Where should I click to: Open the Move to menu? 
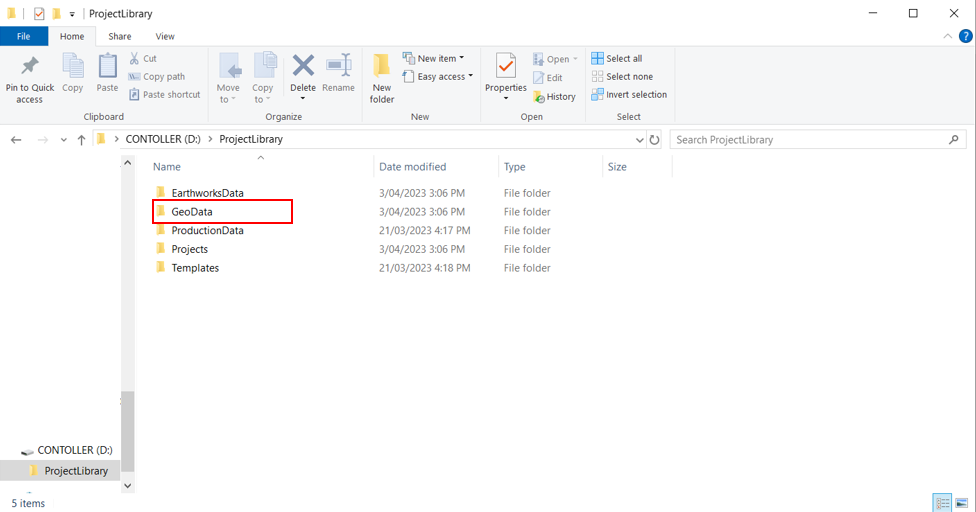point(228,78)
